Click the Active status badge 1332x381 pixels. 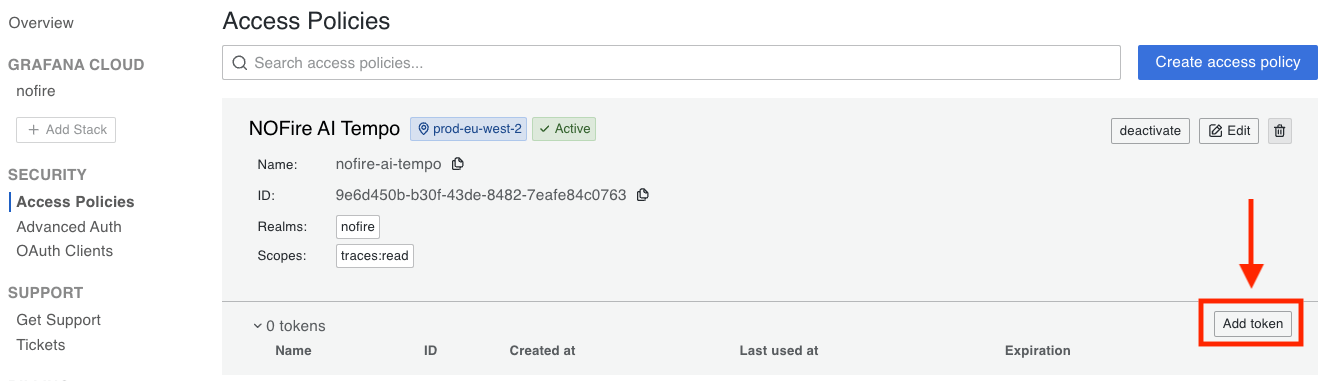coord(564,129)
